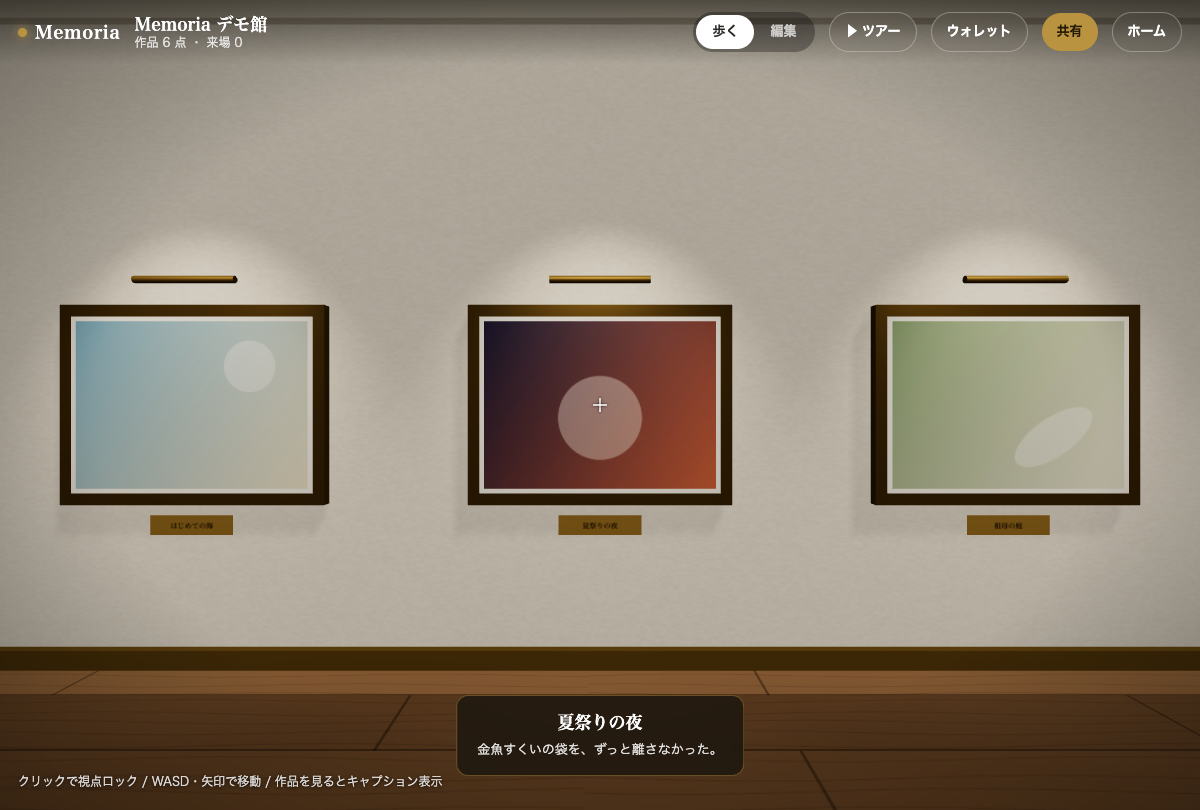This screenshot has width=1200, height=810.
Task: Go to ホーム home
Action: pyautogui.click(x=1146, y=31)
